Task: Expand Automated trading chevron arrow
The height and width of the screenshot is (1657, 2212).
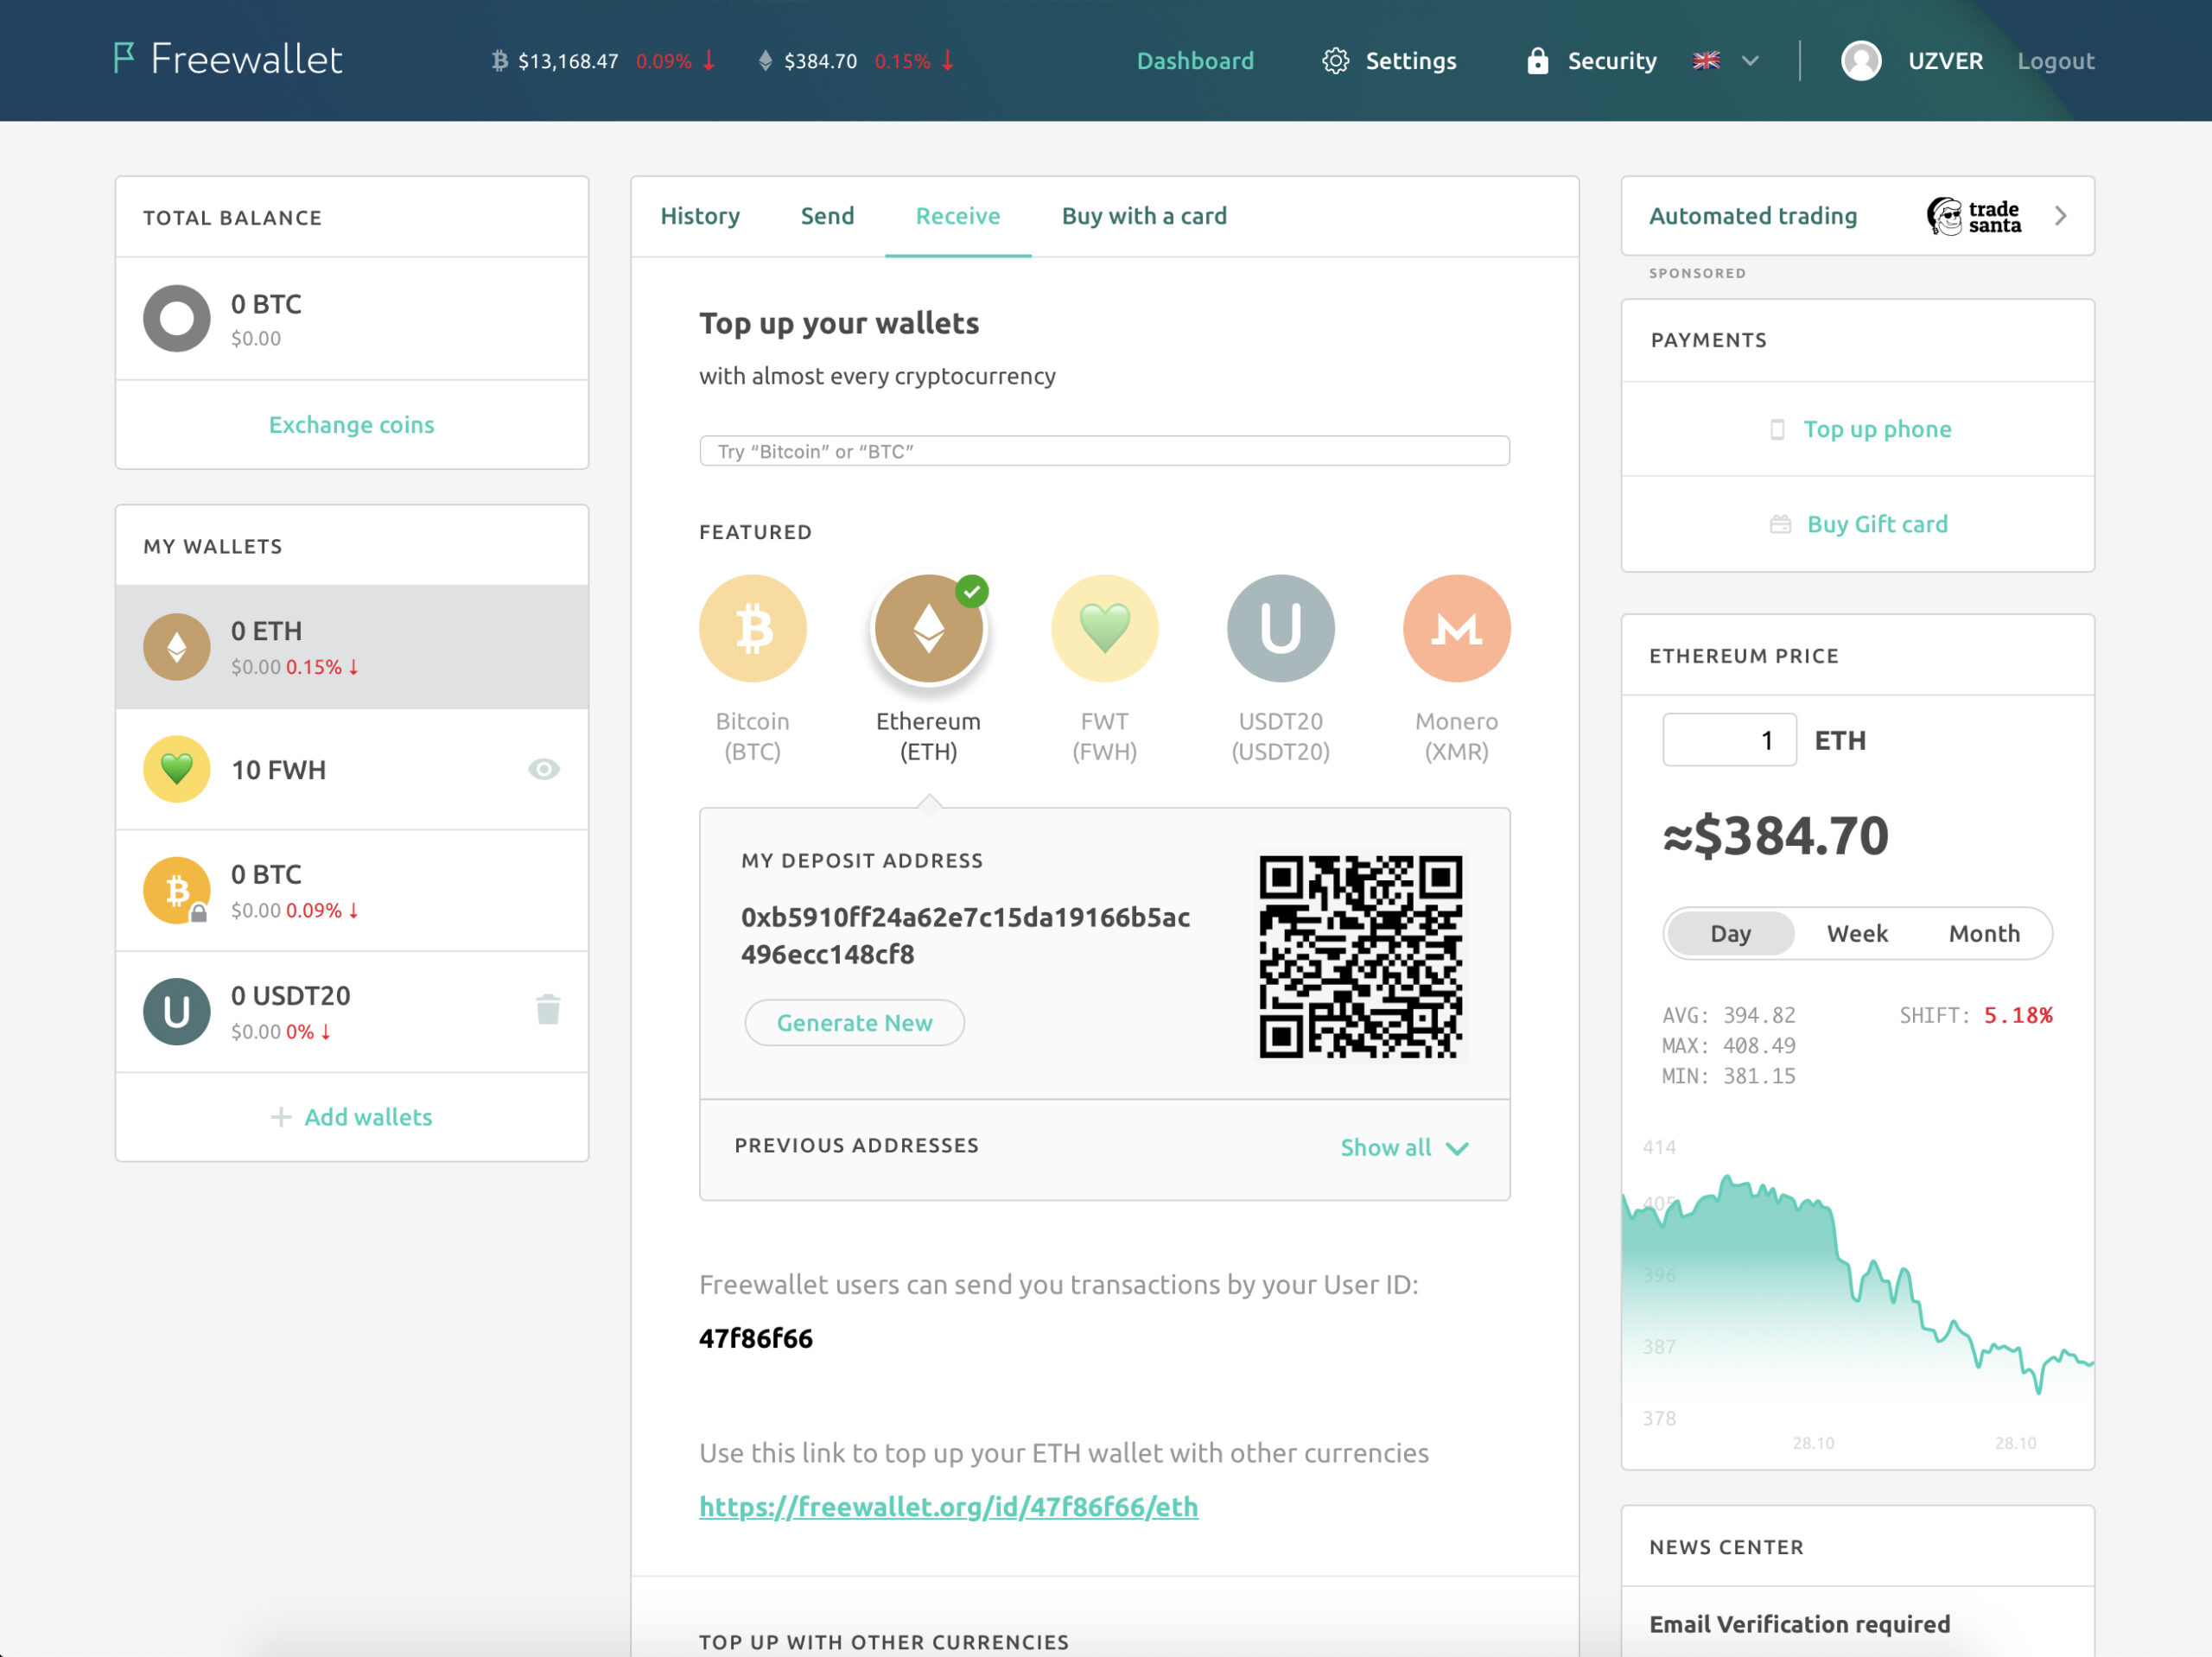Action: point(2061,216)
